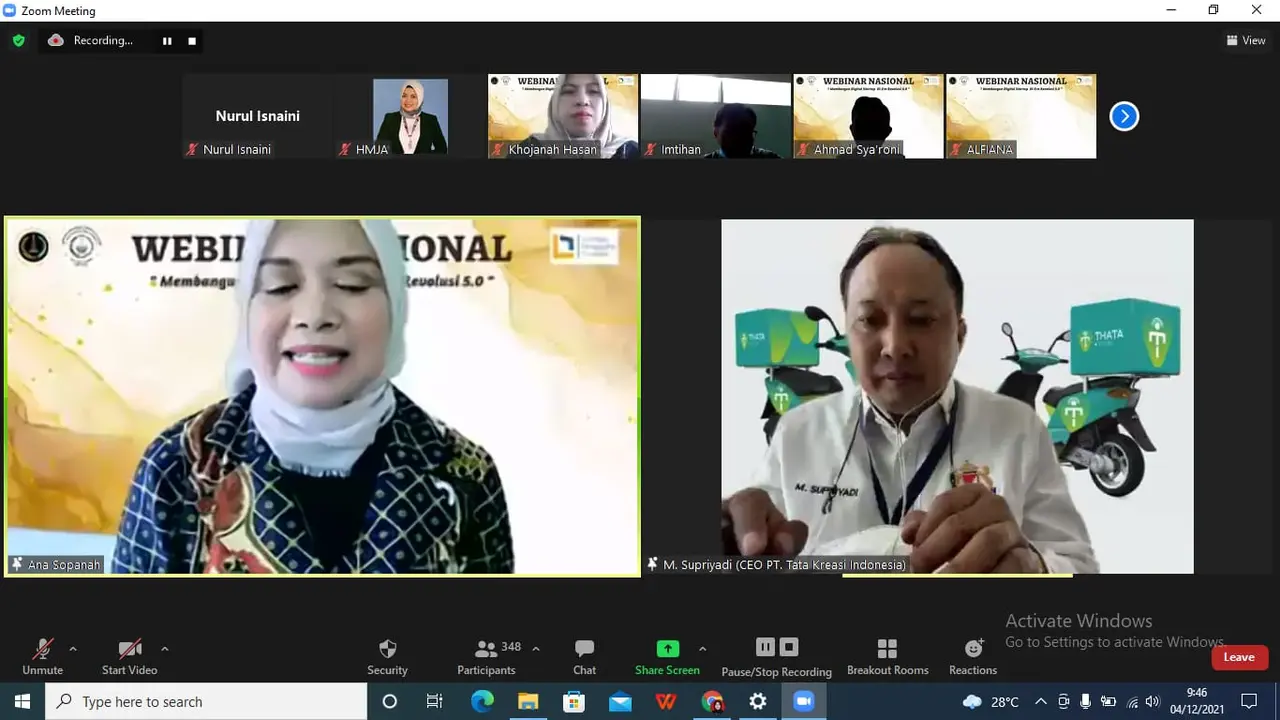This screenshot has width=1280, height=720.
Task: Select Khojanah Hasan participant thumbnail
Action: [563, 116]
